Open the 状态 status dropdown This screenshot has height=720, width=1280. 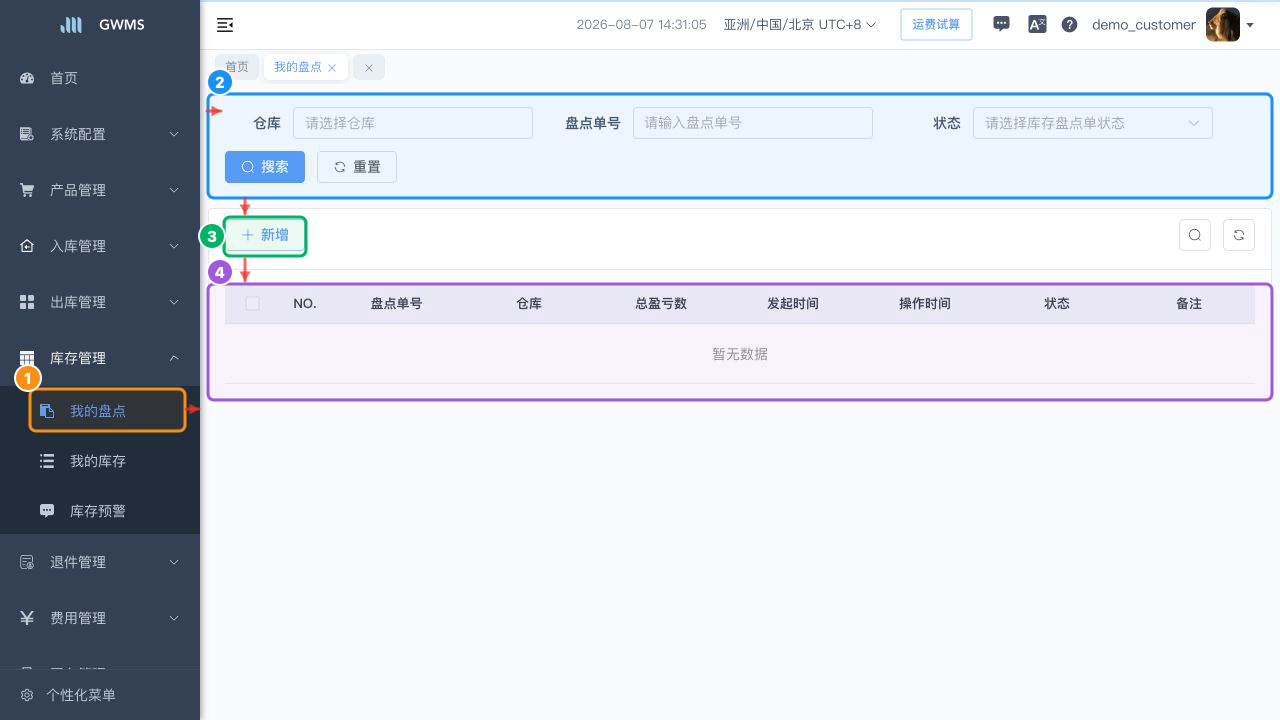tap(1093, 123)
